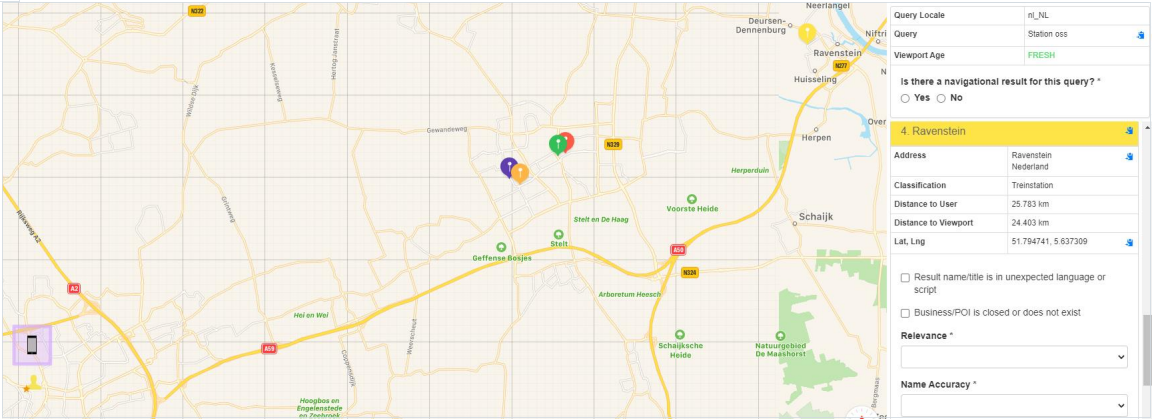The image size is (1153, 420).
Task: Click the yellow map pin near Ravenstein
Action: click(x=807, y=33)
